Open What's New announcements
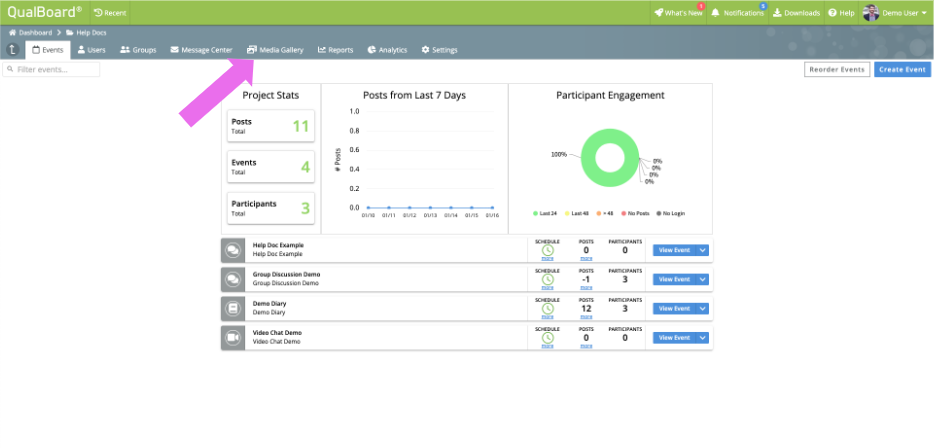The image size is (934, 448). point(678,13)
